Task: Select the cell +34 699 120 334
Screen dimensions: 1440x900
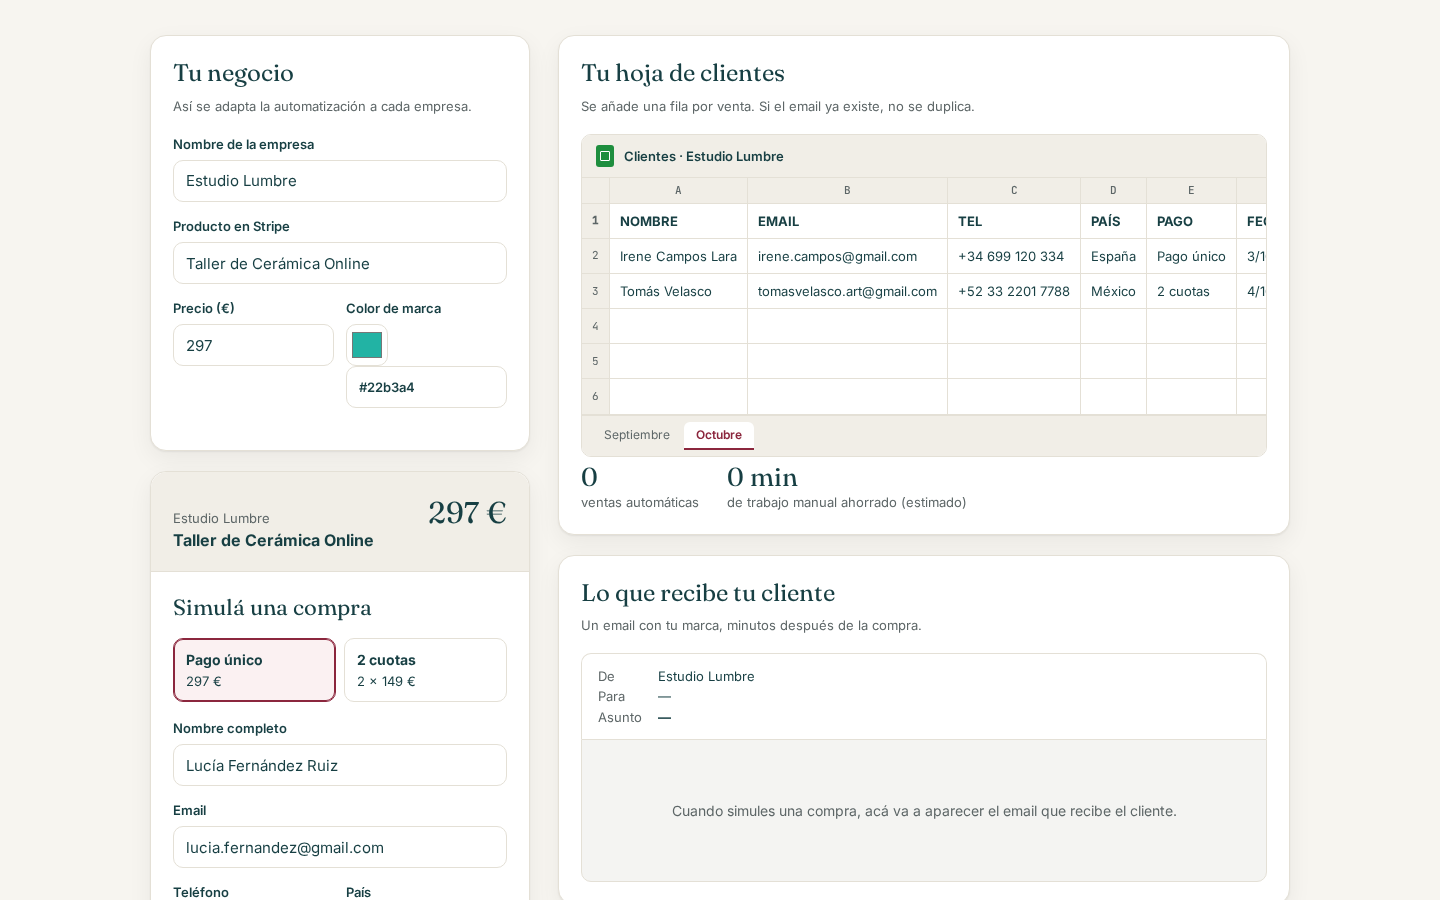Action: coord(1014,256)
